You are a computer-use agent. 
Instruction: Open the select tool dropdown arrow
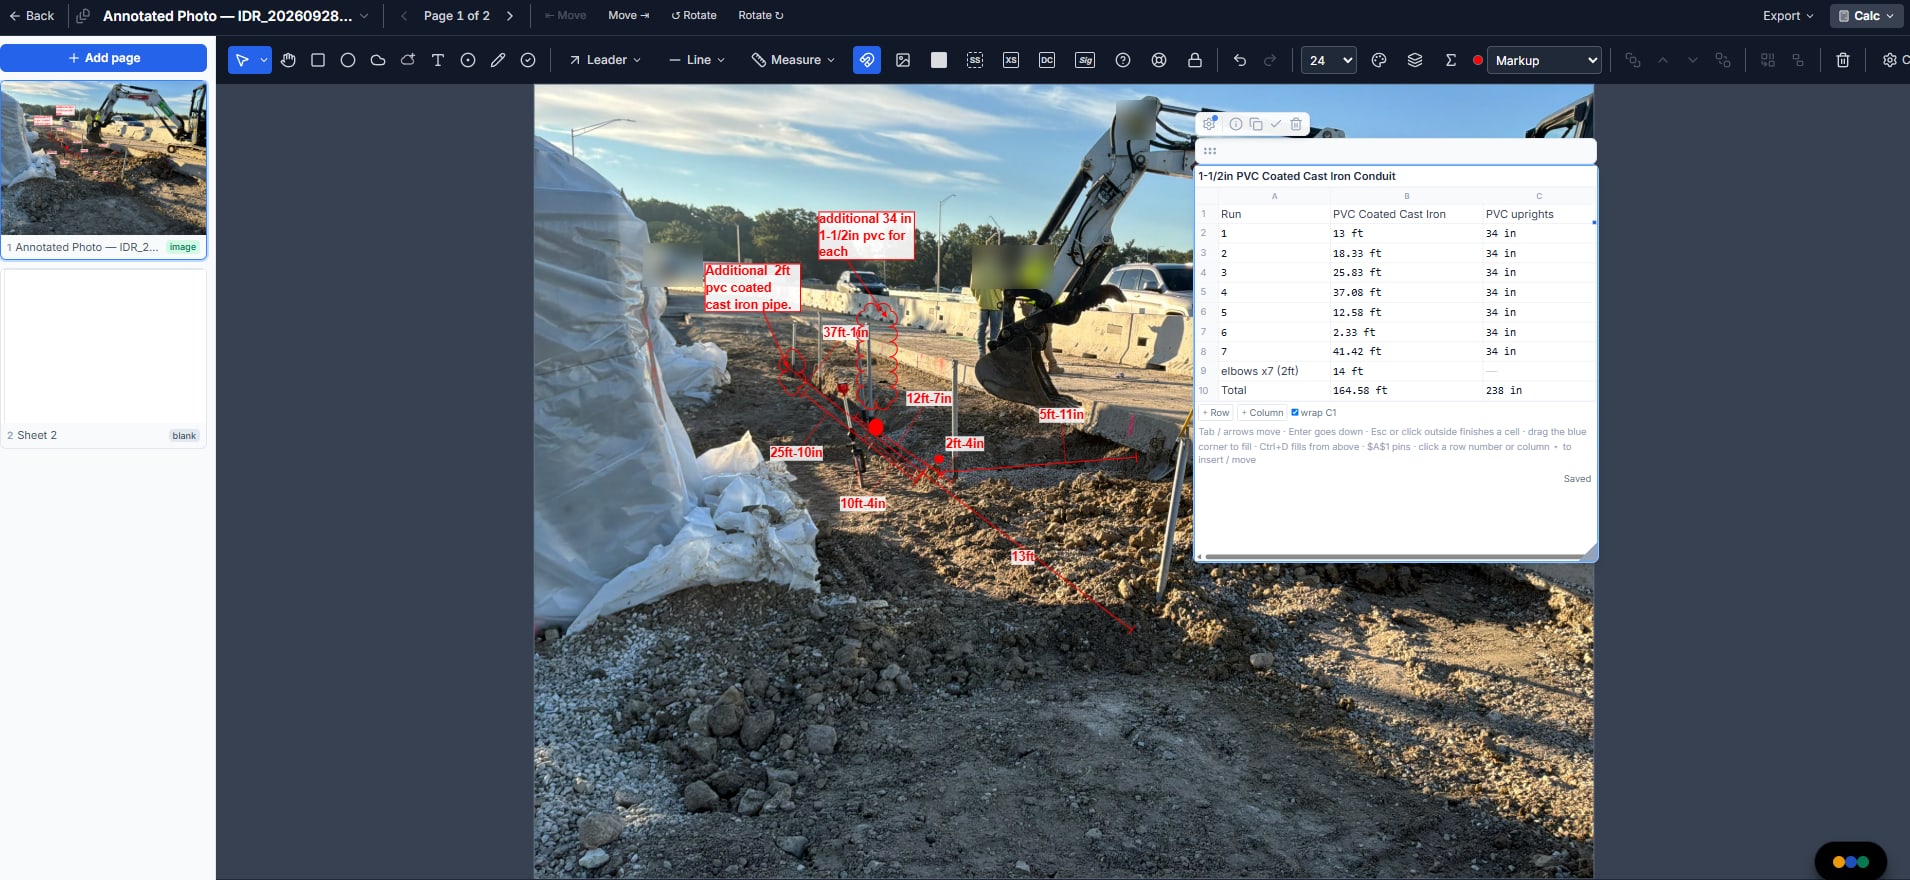(x=264, y=60)
